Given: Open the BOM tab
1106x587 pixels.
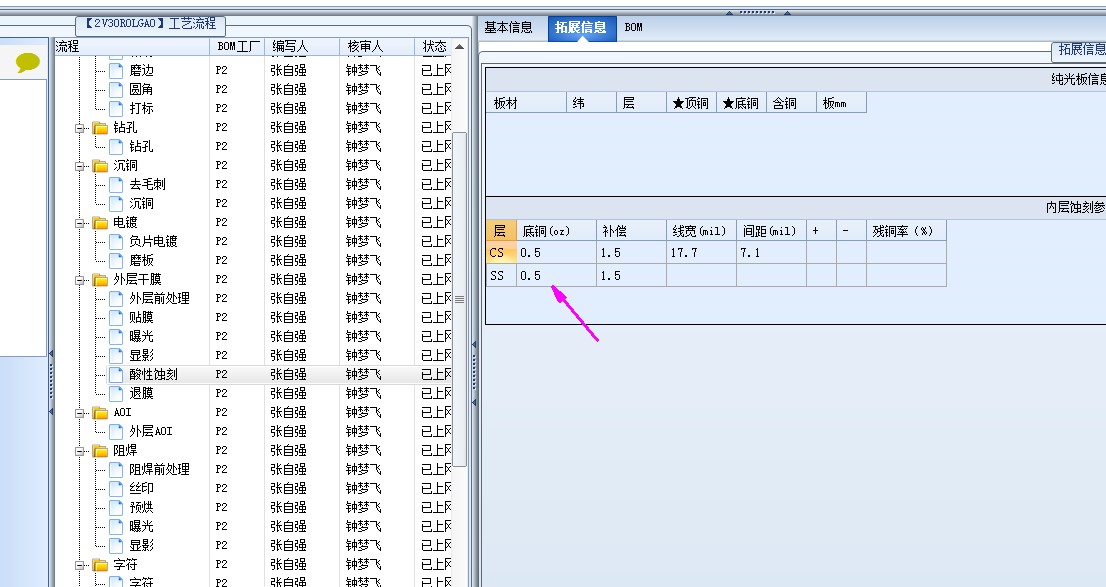Looking at the screenshot, I should point(633,28).
